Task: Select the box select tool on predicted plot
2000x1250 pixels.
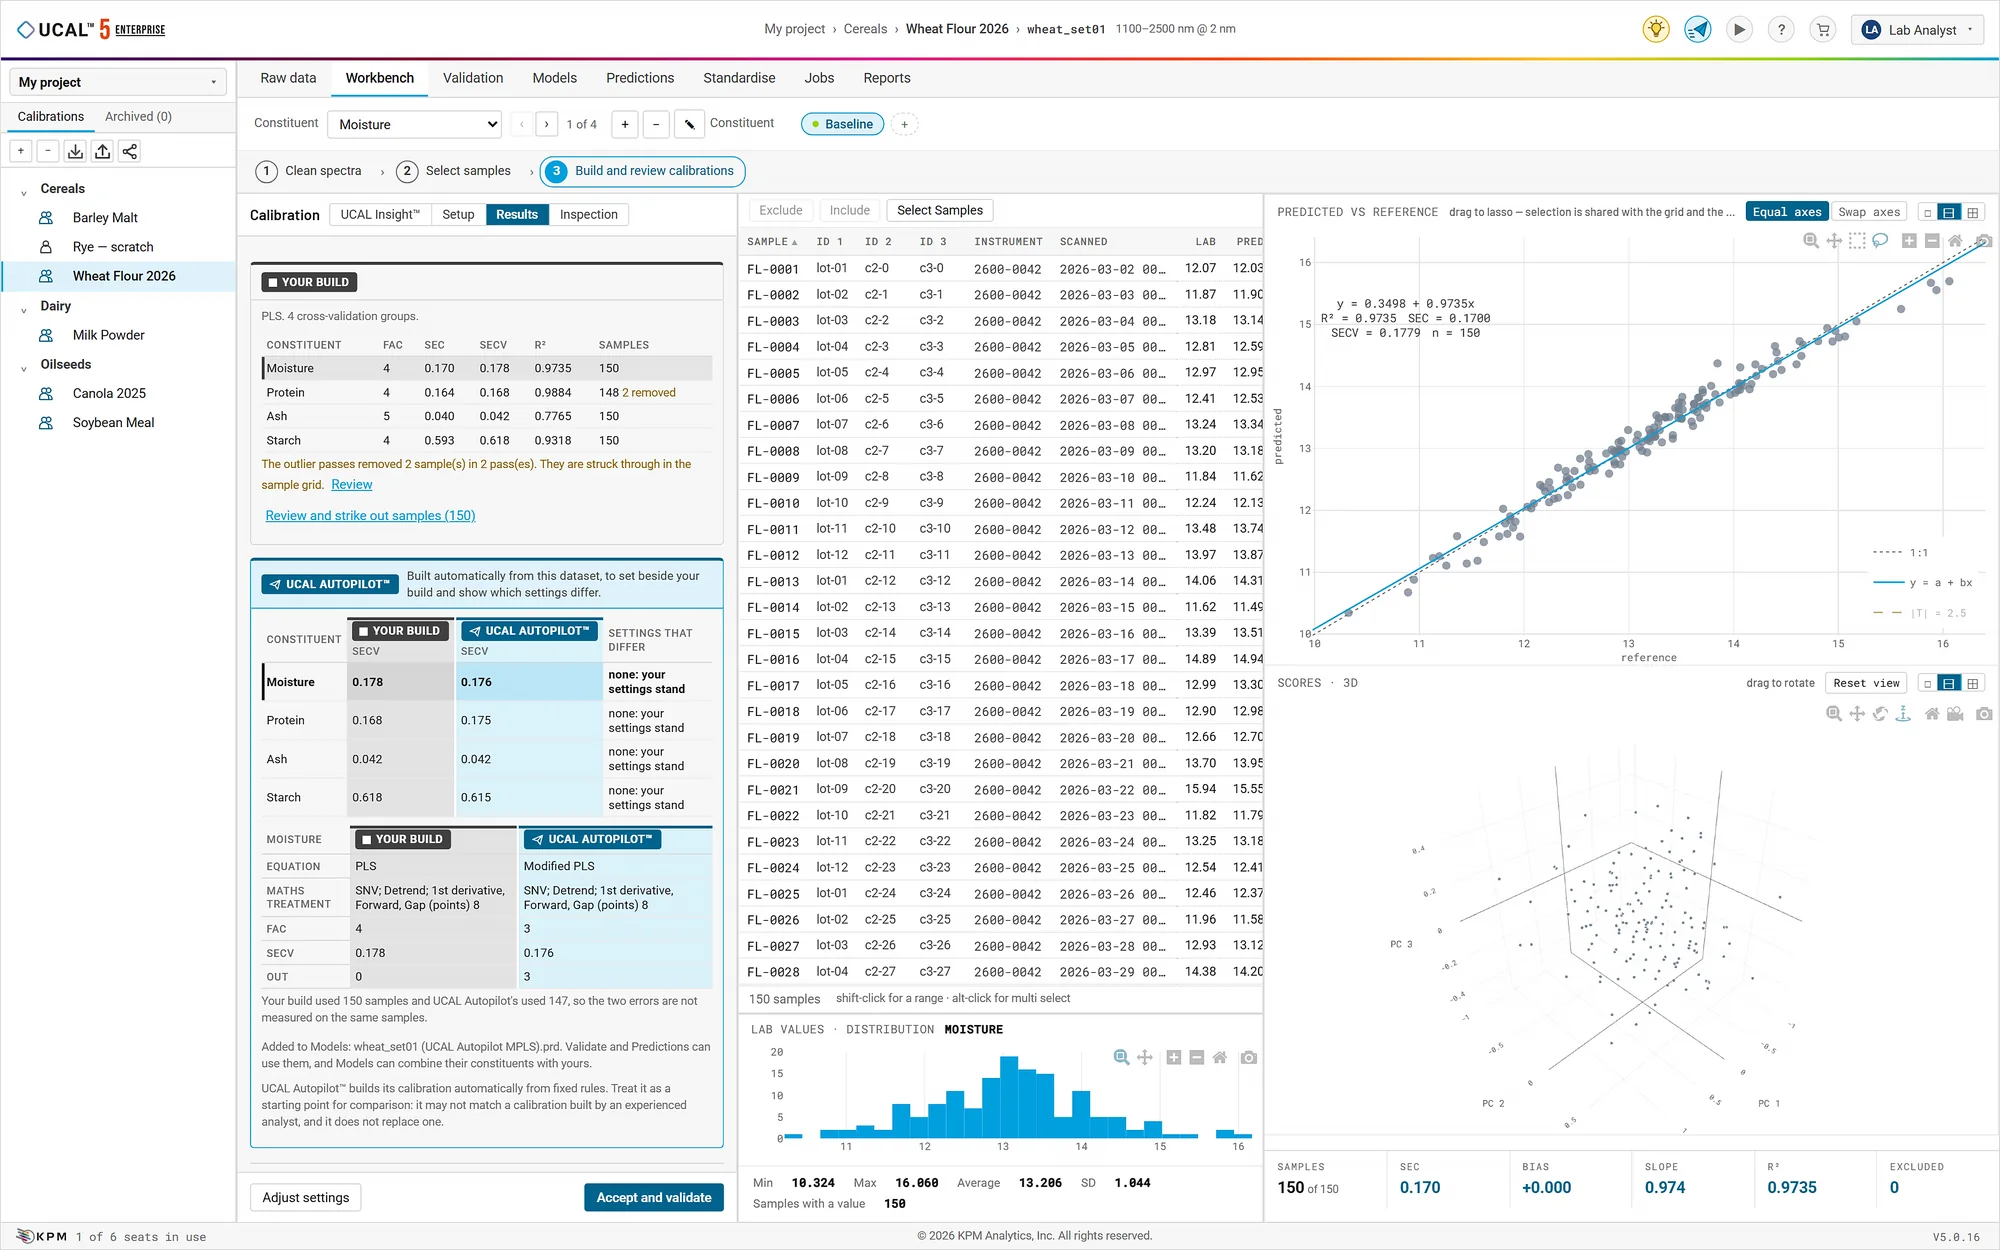Action: pos(1857,241)
